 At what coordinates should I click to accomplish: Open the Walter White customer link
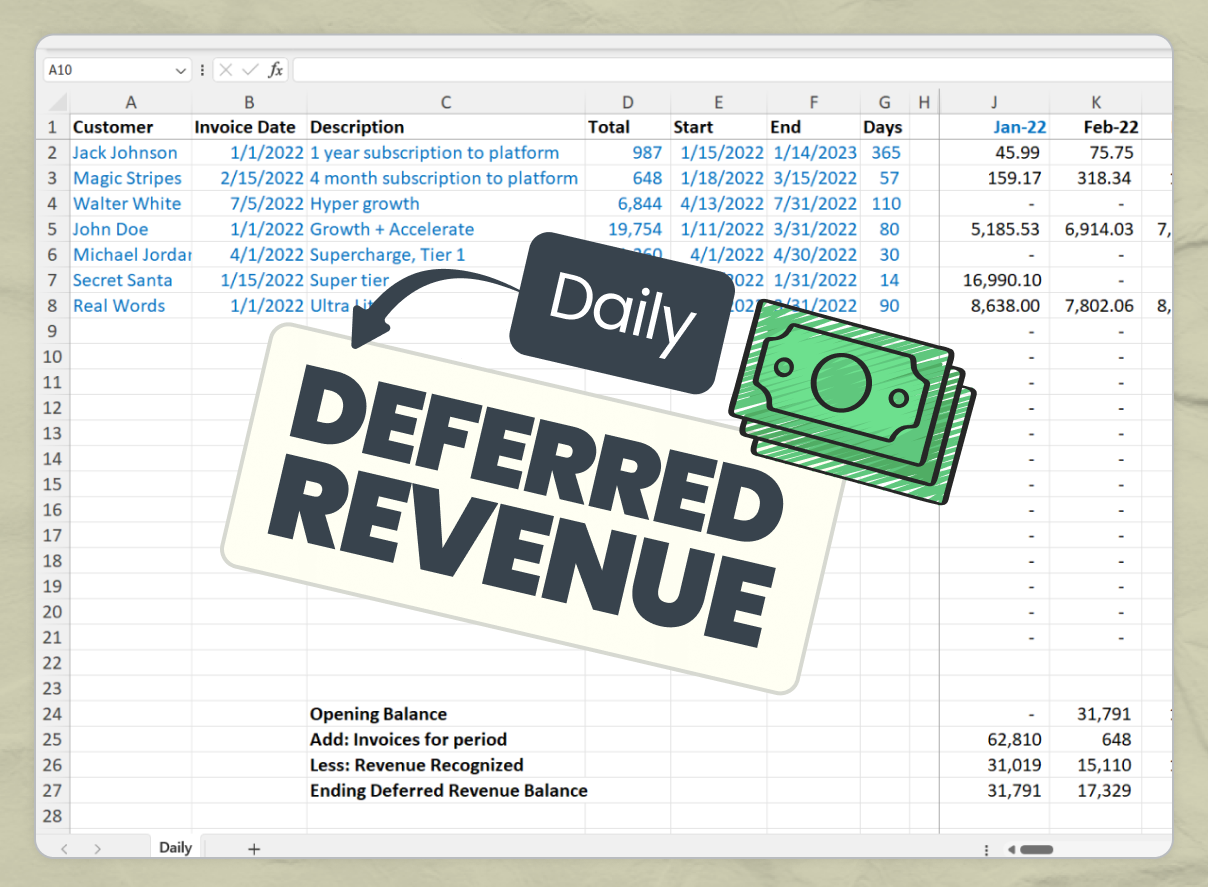pyautogui.click(x=127, y=203)
